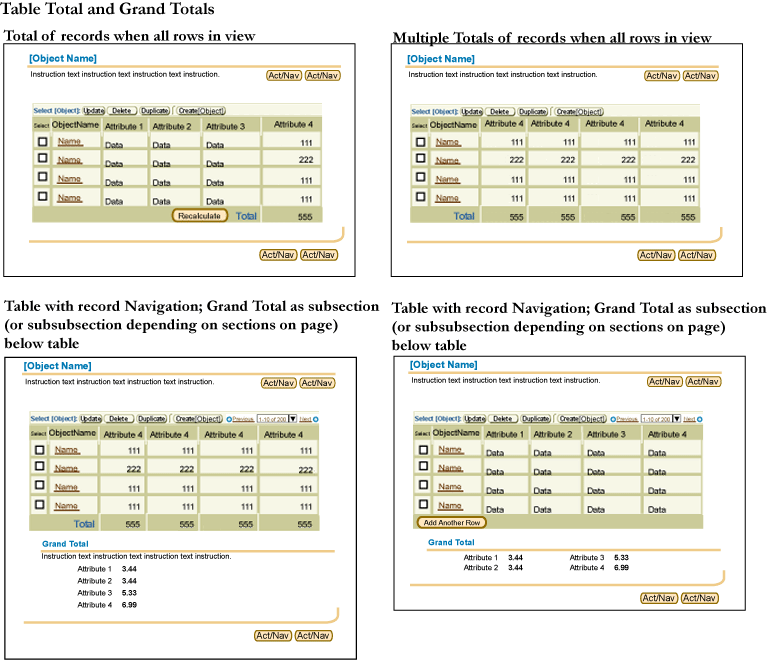768x666 pixels.
Task: Tick the first row checkbox in 'Multiple Totals' table
Action: [x=421, y=142]
